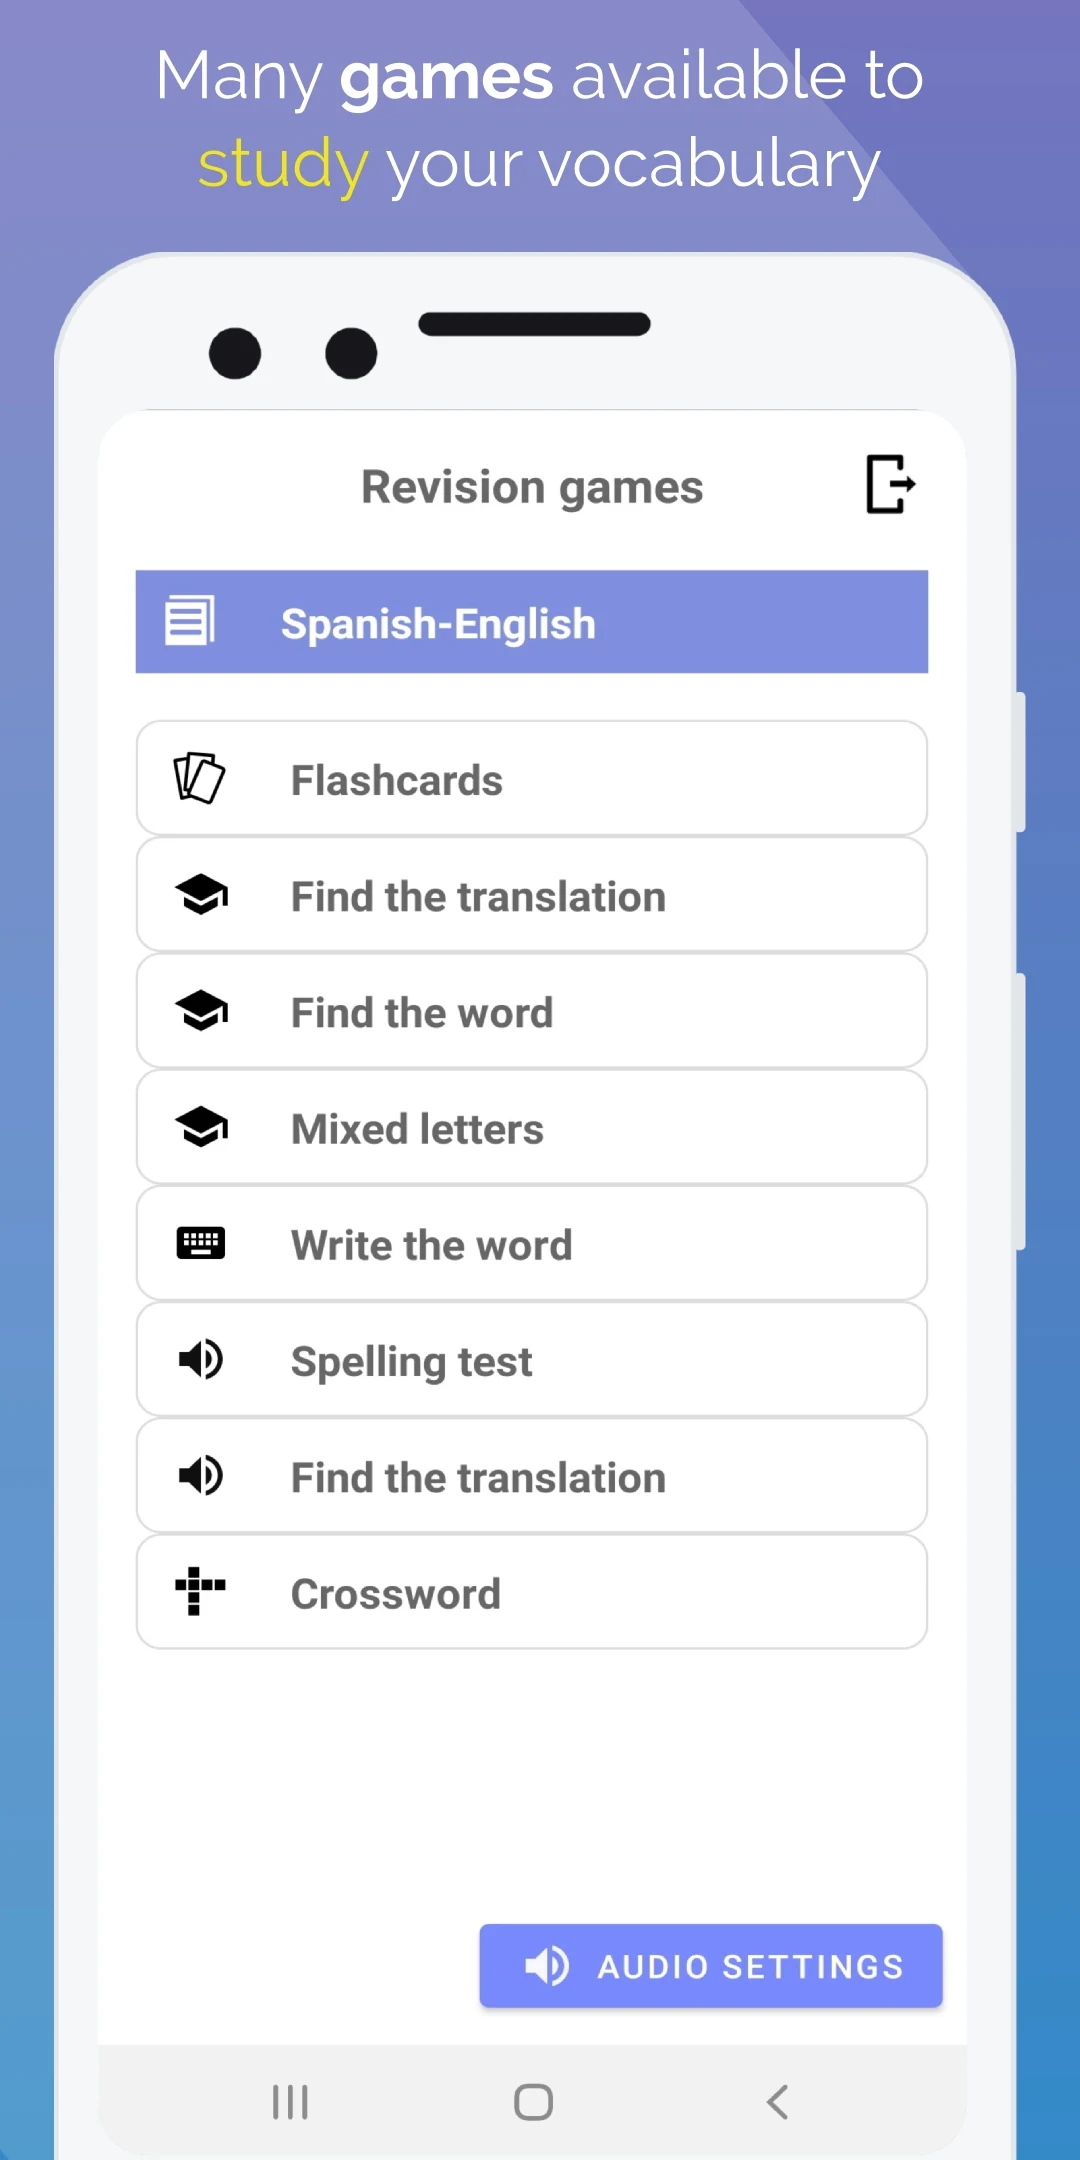
Task: Open the Flashcards game
Action: (x=531, y=779)
